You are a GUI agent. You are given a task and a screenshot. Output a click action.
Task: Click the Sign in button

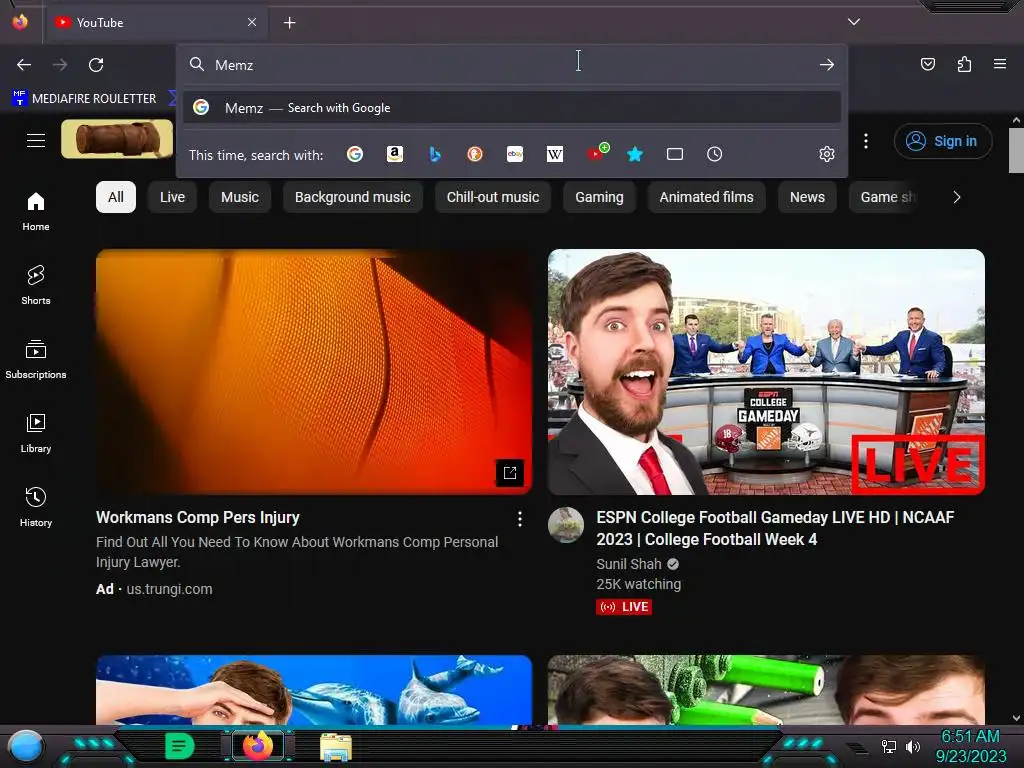click(943, 141)
